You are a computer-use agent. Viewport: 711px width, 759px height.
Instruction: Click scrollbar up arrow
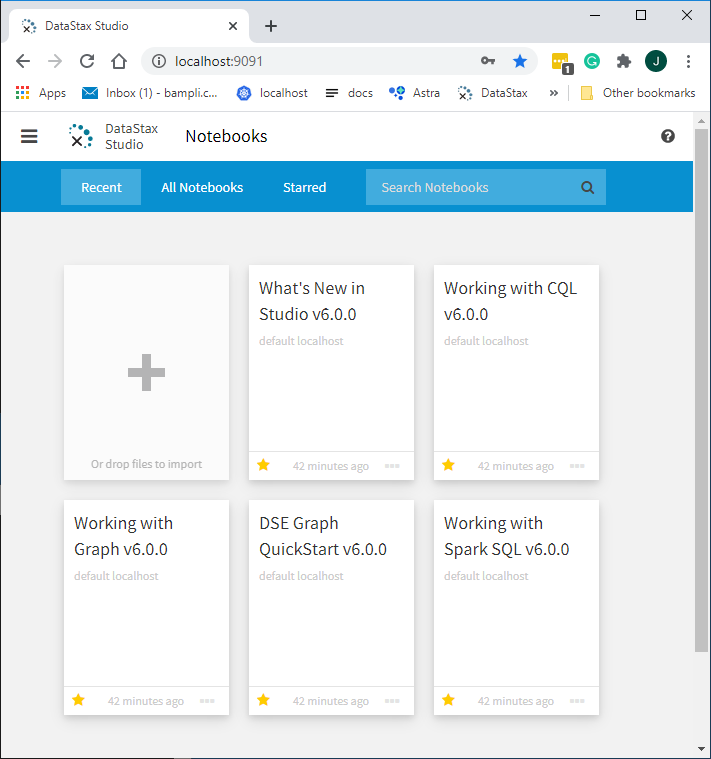coord(701,121)
